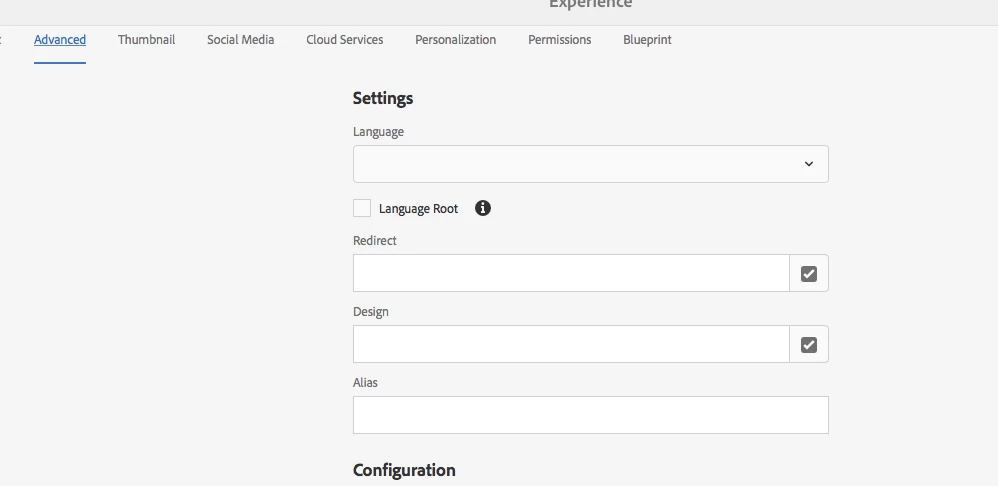
Task: Open the Thumbnail tab
Action: (x=146, y=40)
